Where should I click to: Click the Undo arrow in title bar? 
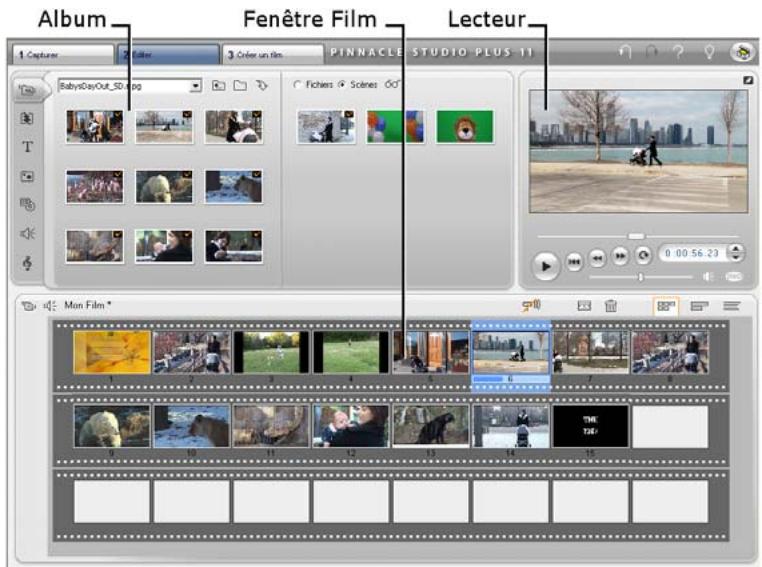click(625, 52)
